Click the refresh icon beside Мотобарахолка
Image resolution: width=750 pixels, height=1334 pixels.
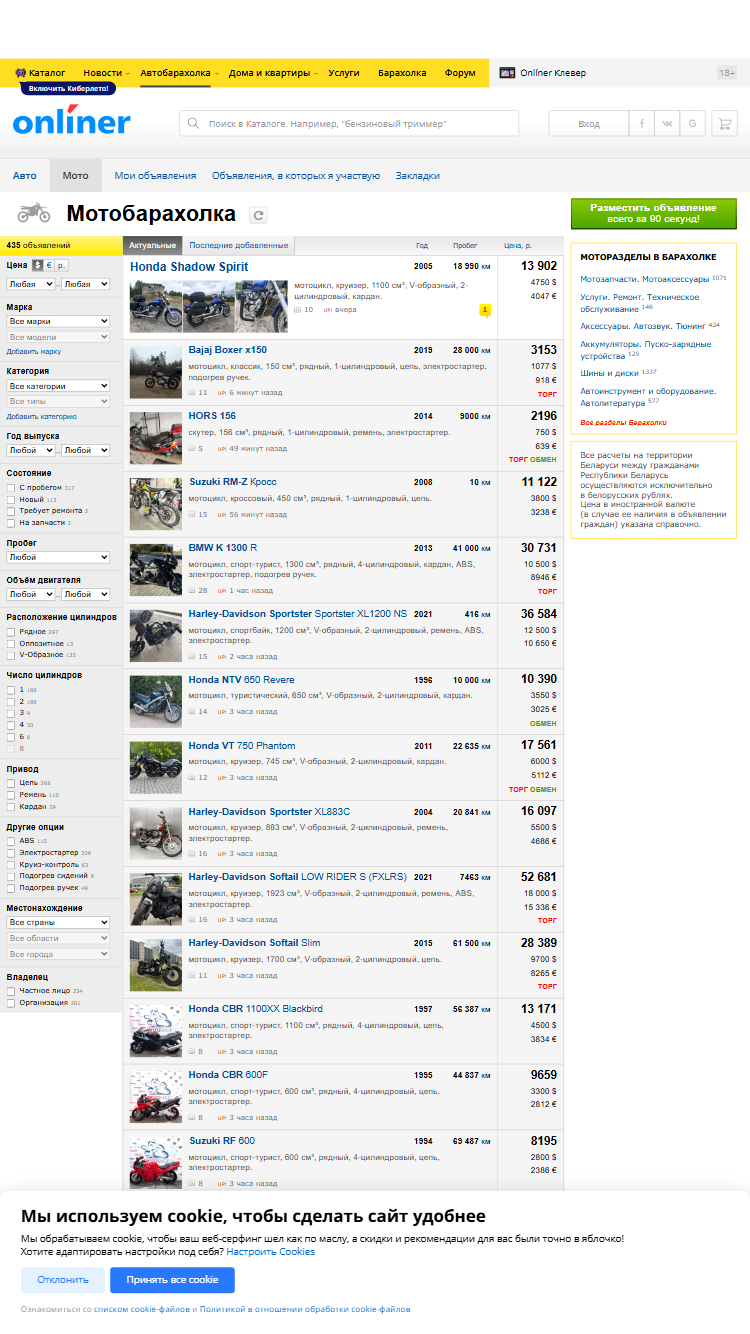(259, 215)
